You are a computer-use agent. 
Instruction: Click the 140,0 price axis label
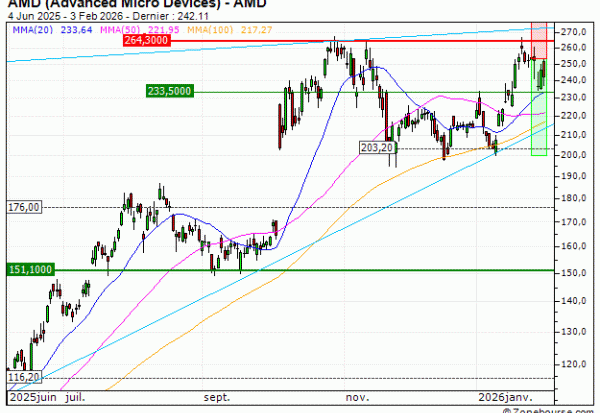(573, 301)
